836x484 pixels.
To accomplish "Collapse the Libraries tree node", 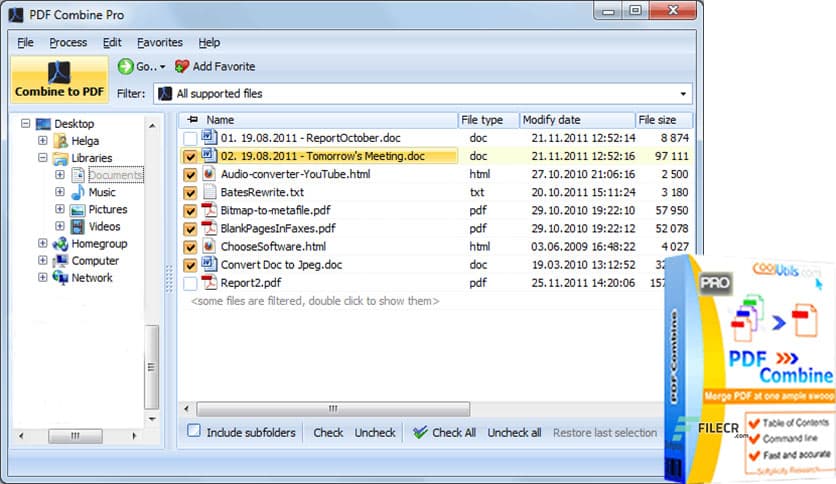I will tap(43, 158).
